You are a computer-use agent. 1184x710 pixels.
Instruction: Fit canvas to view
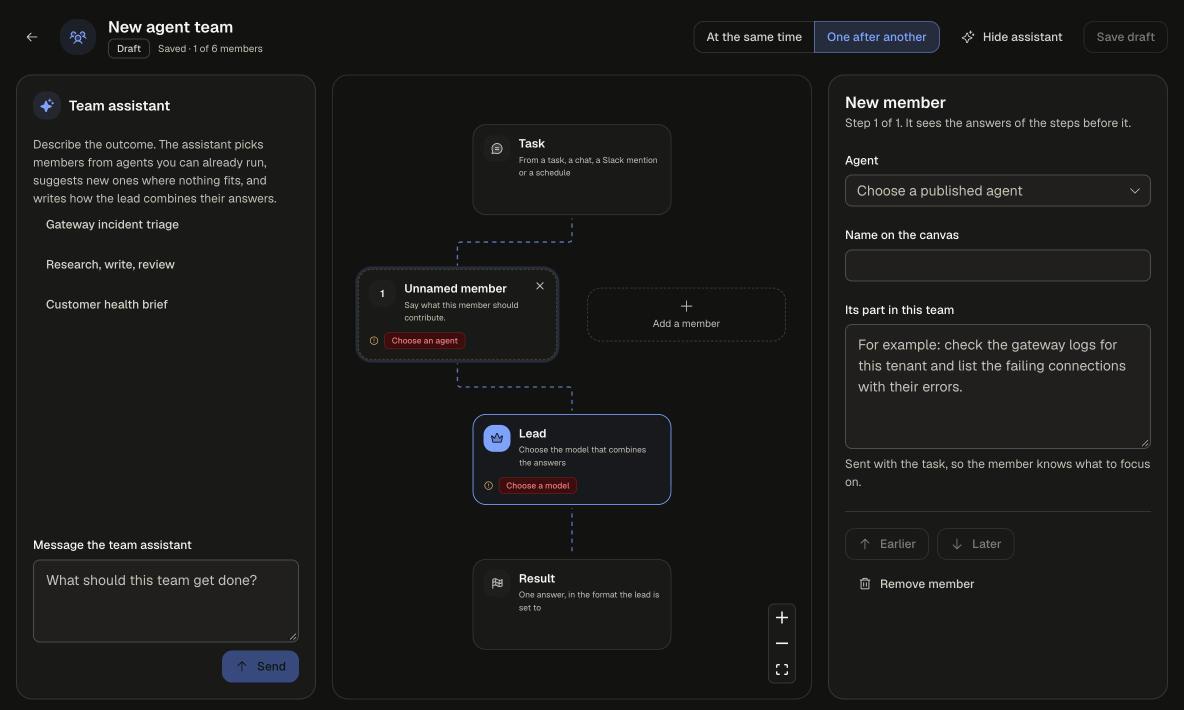782,669
